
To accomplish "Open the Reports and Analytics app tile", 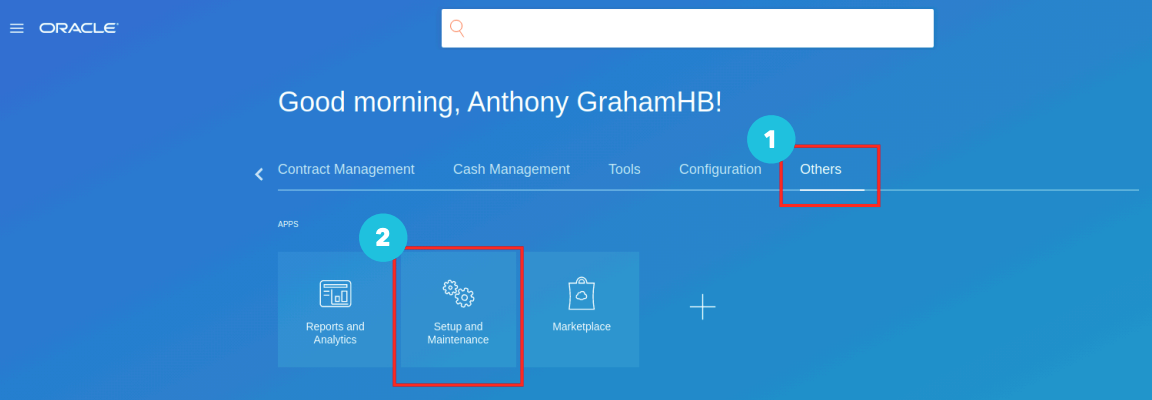I will pos(335,309).
